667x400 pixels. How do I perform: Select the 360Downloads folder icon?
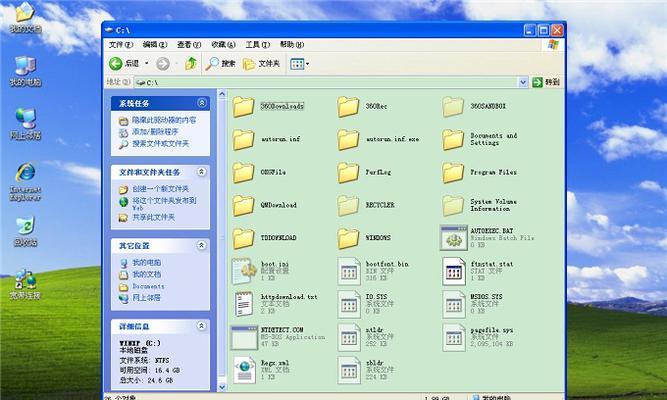coord(243,106)
